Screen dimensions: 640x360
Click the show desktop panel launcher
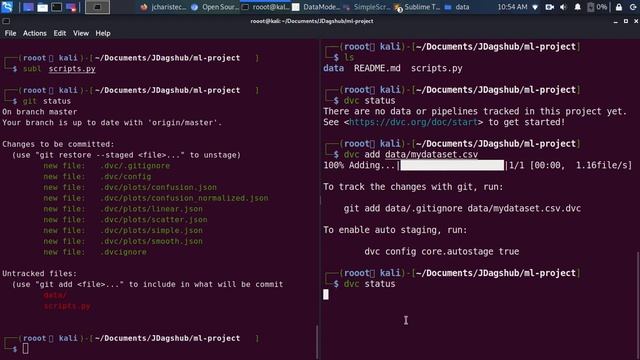(28, 7)
